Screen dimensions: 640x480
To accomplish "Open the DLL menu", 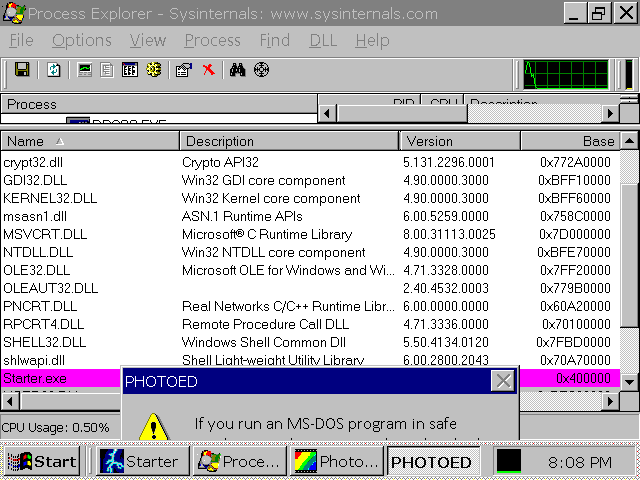I will coord(323,40).
